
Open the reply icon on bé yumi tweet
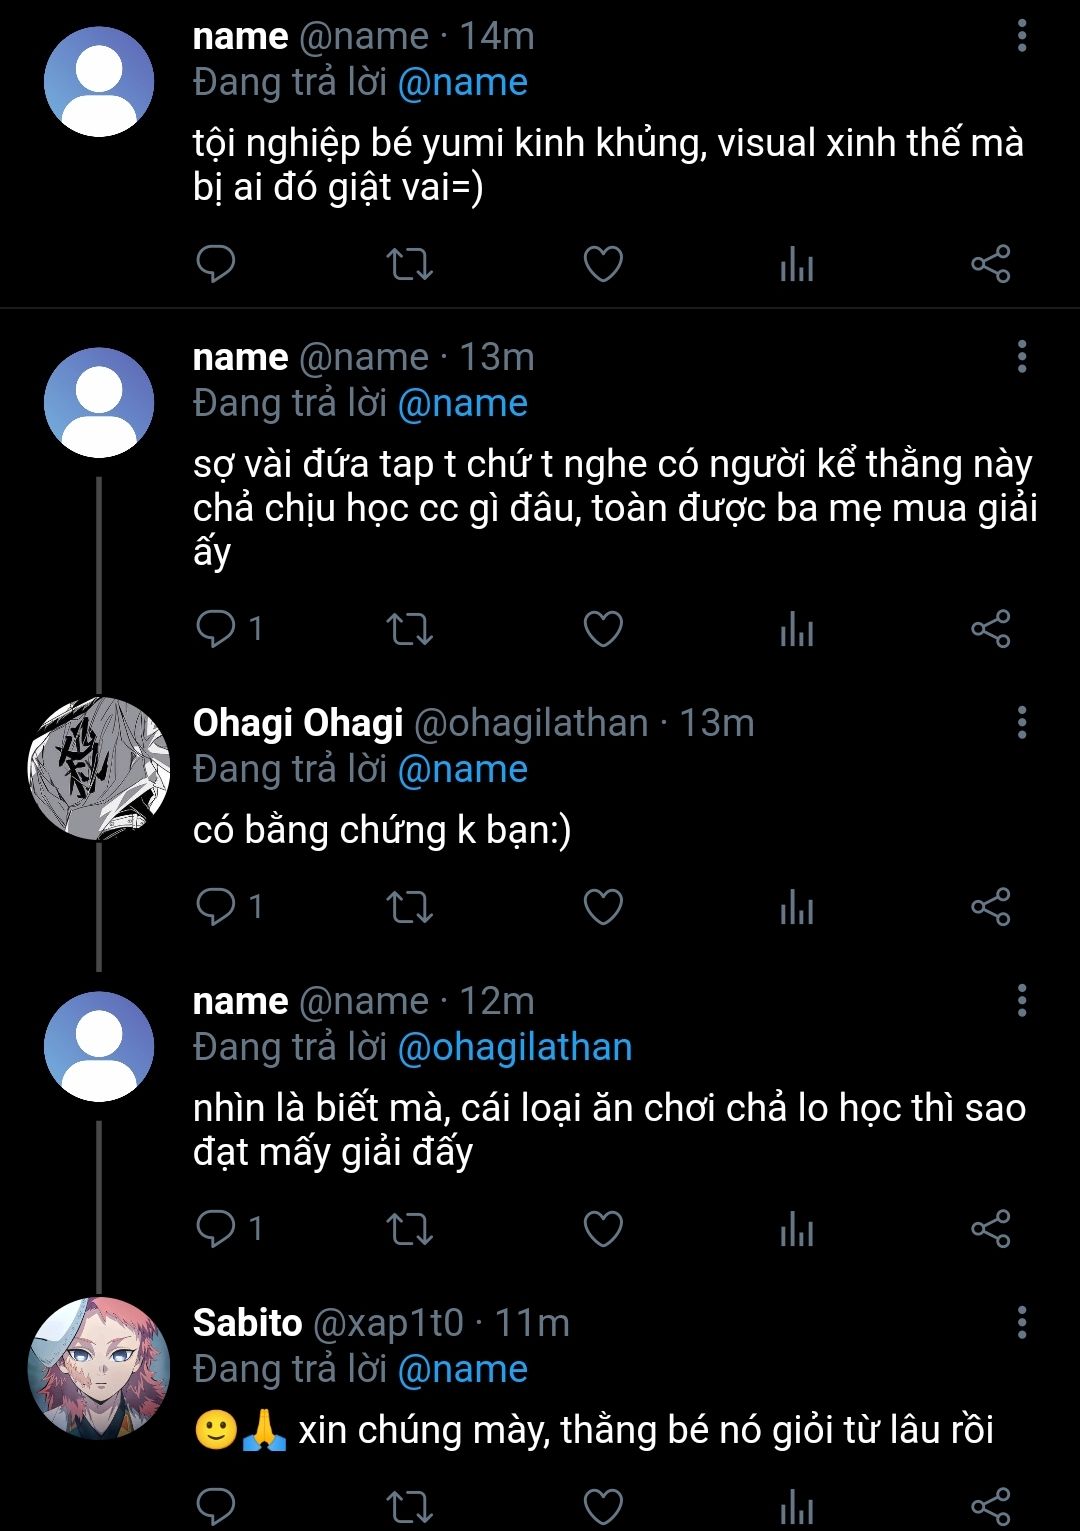[215, 265]
